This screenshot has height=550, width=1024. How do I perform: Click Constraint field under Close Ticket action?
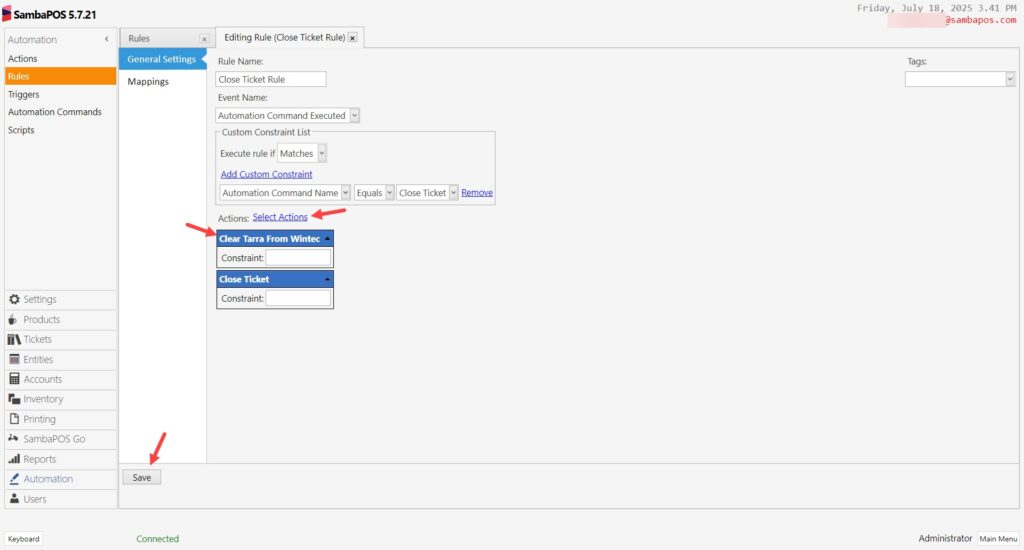[x=298, y=299]
